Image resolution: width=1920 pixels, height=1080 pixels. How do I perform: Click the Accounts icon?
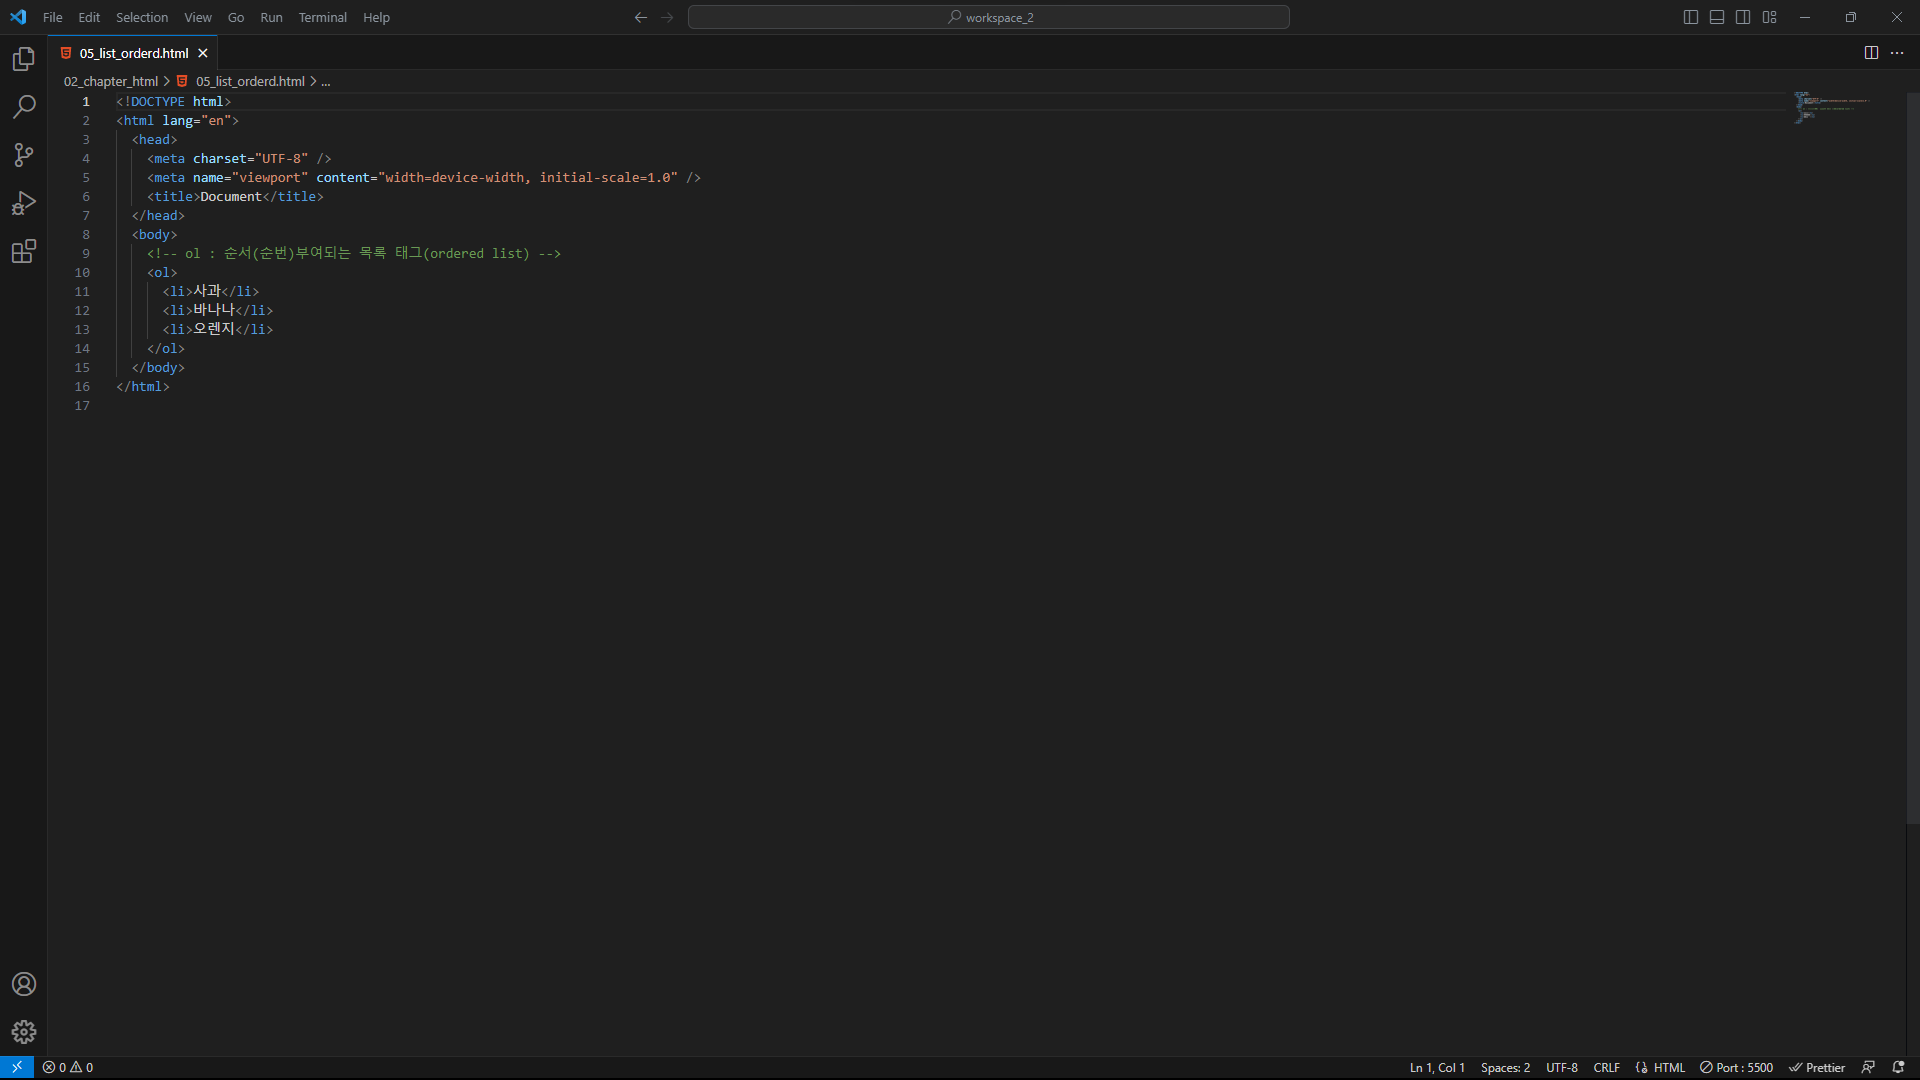coord(24,984)
